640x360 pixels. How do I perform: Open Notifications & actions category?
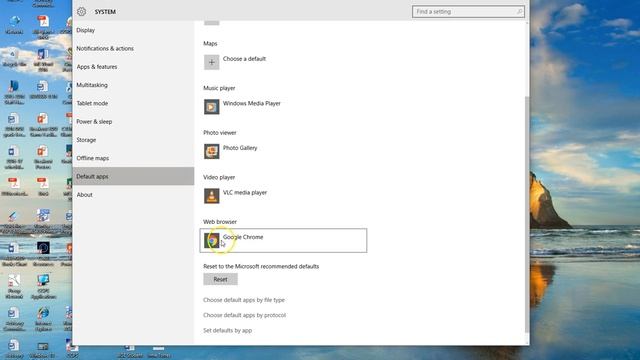[x=105, y=49]
